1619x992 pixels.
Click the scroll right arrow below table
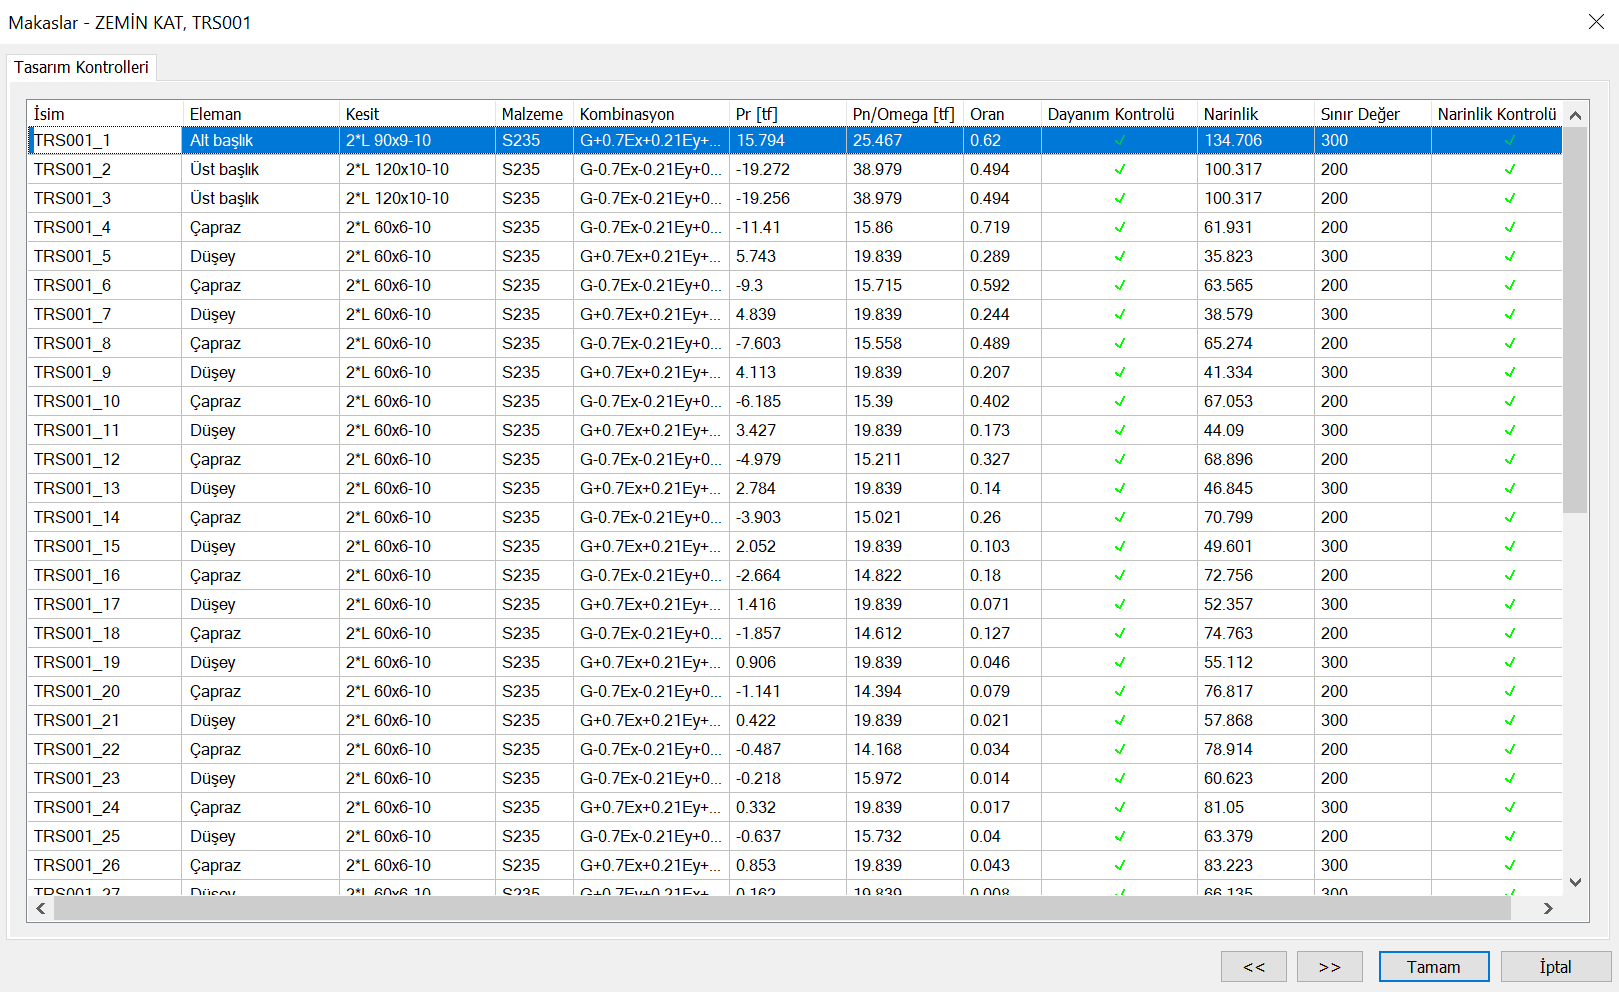(1548, 908)
